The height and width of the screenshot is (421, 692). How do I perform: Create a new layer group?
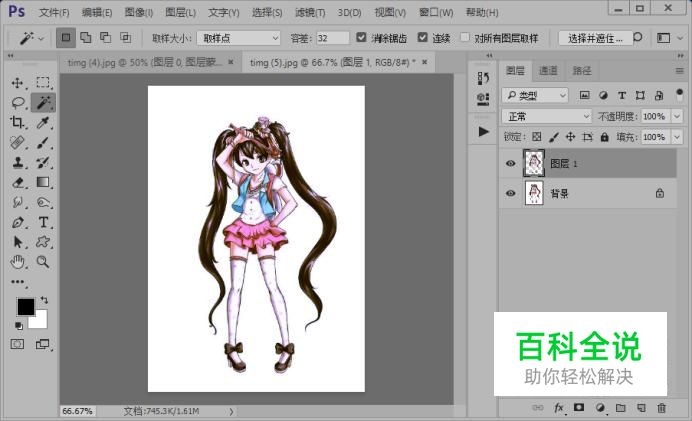621,408
